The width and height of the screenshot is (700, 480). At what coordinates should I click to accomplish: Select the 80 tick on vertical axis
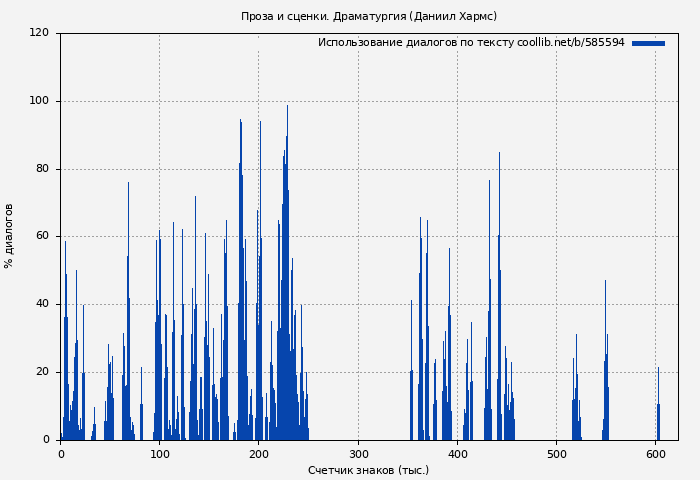pos(42,169)
